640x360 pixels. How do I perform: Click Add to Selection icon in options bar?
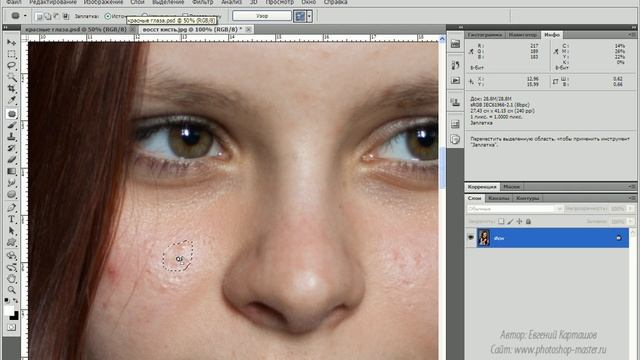pos(47,16)
